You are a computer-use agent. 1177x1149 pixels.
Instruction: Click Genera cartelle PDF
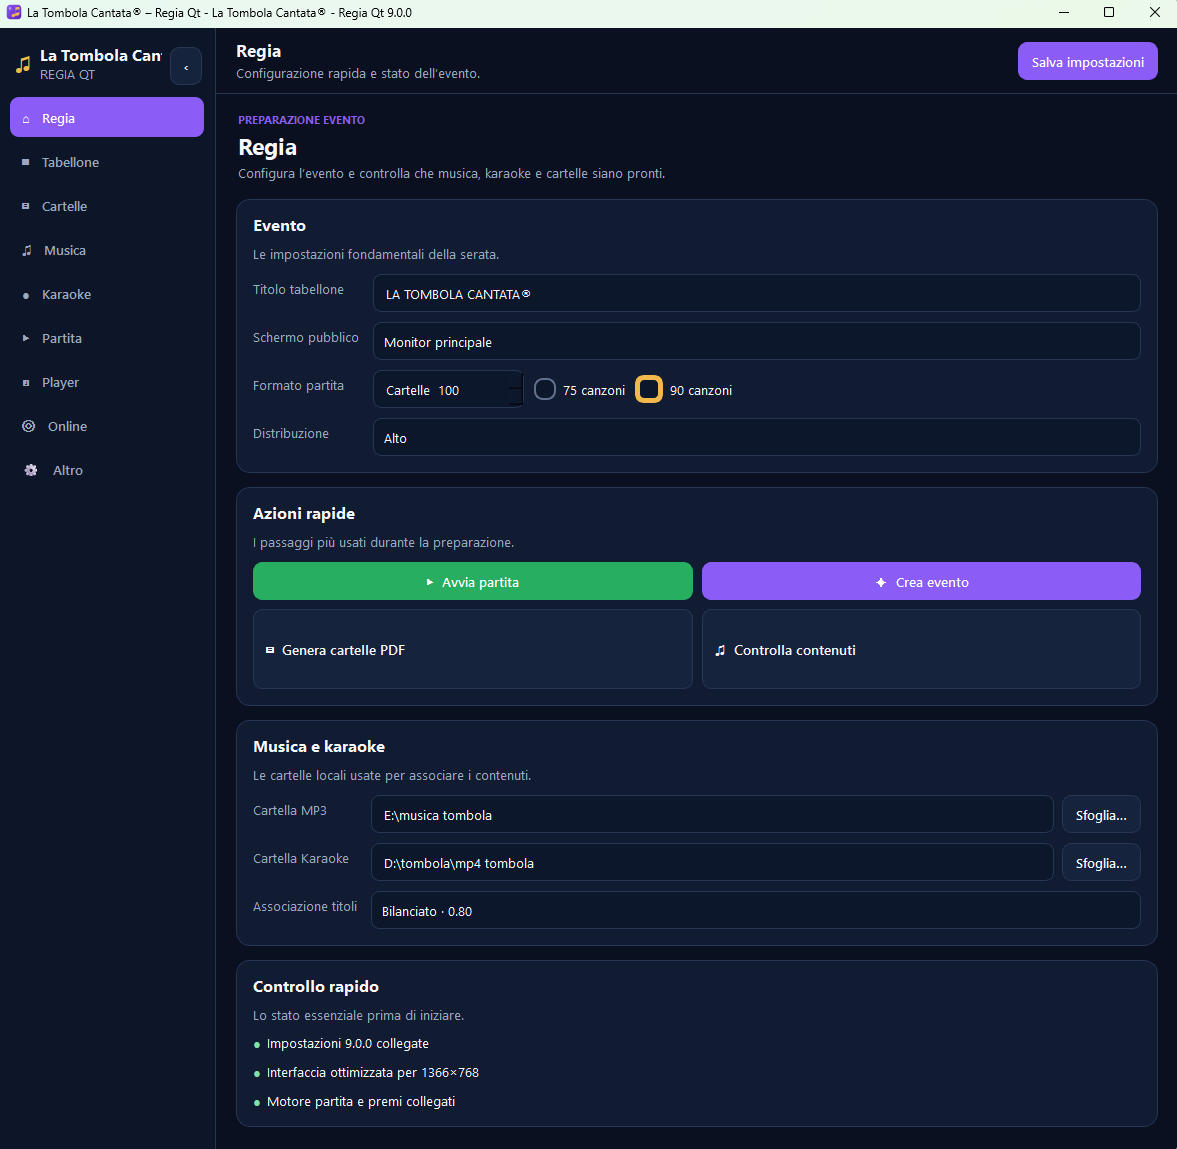(472, 649)
